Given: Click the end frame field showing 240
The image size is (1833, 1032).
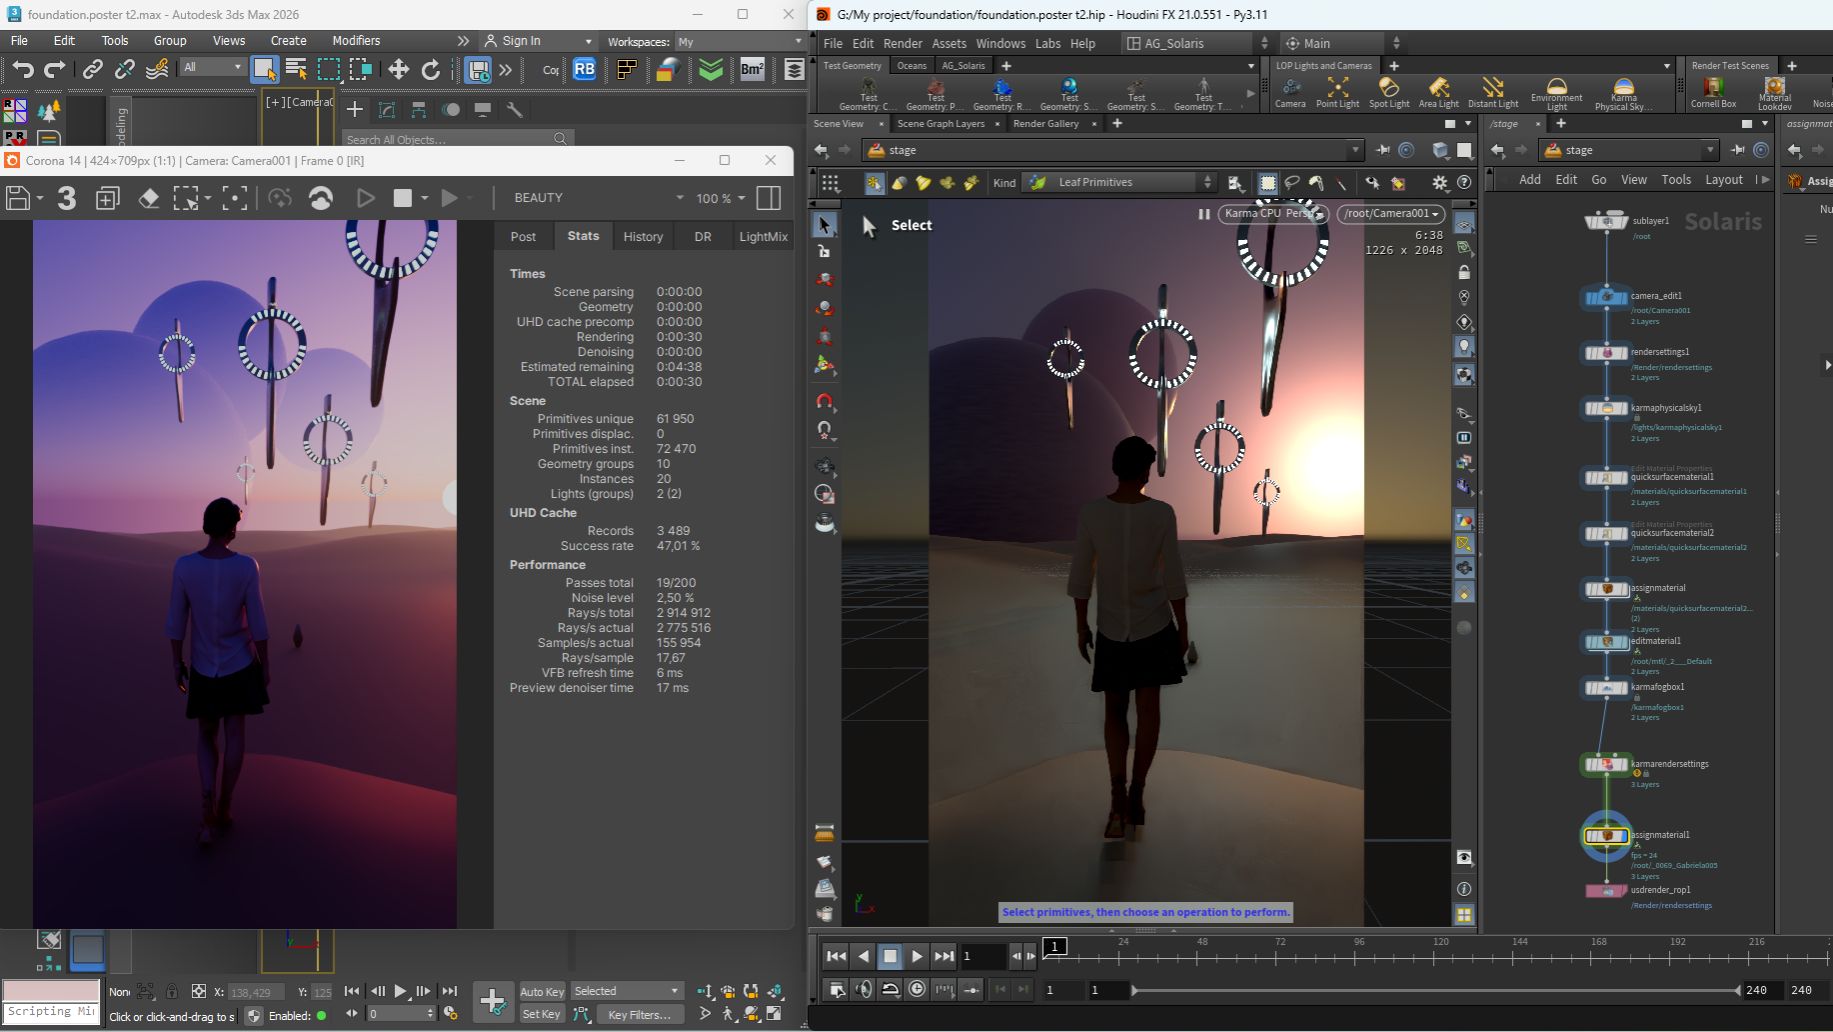Looking at the screenshot, I should 1757,990.
